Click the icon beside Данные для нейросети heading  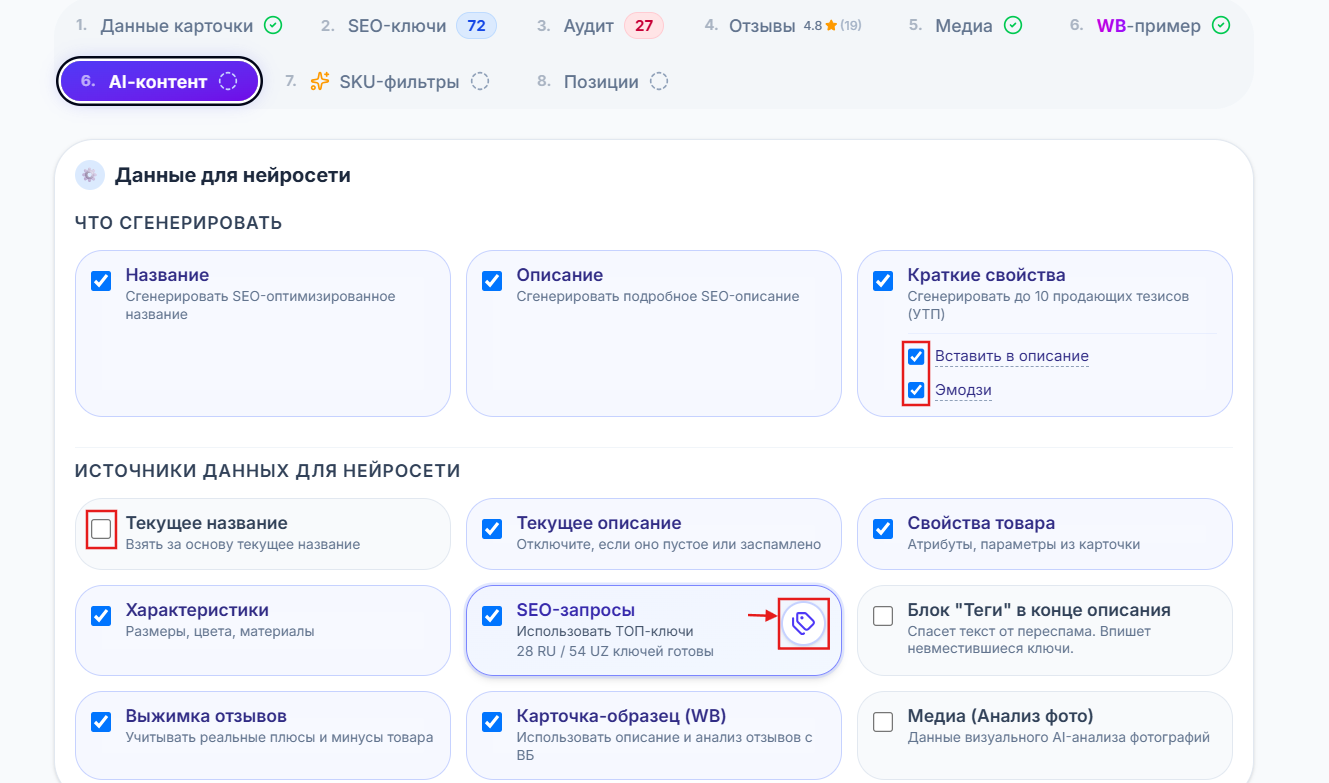point(89,175)
